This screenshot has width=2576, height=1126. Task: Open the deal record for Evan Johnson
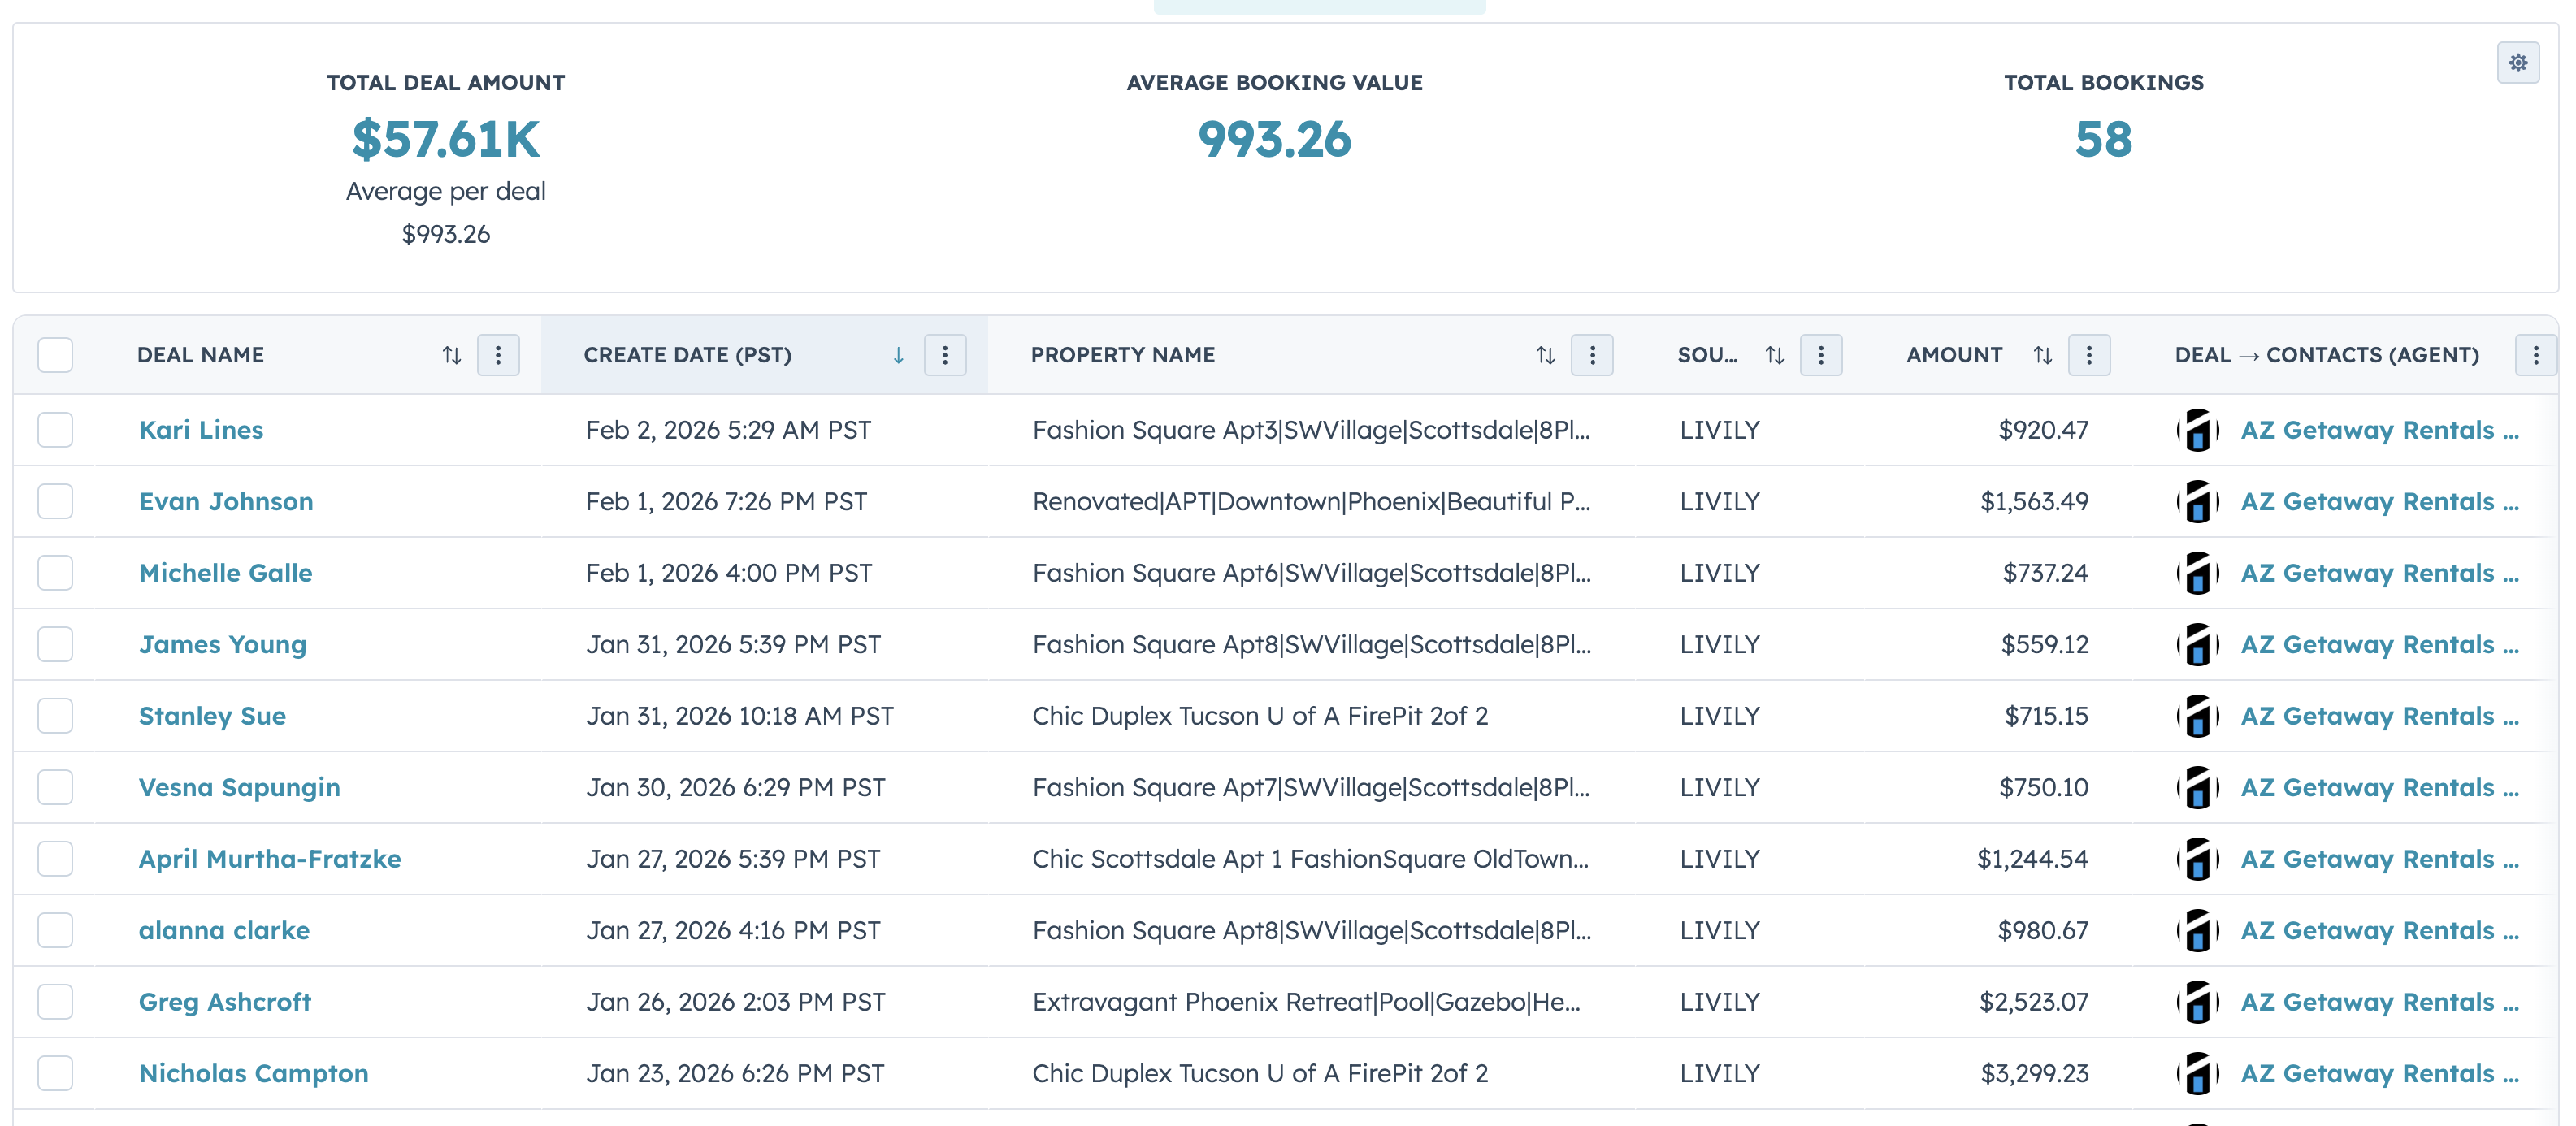225,501
